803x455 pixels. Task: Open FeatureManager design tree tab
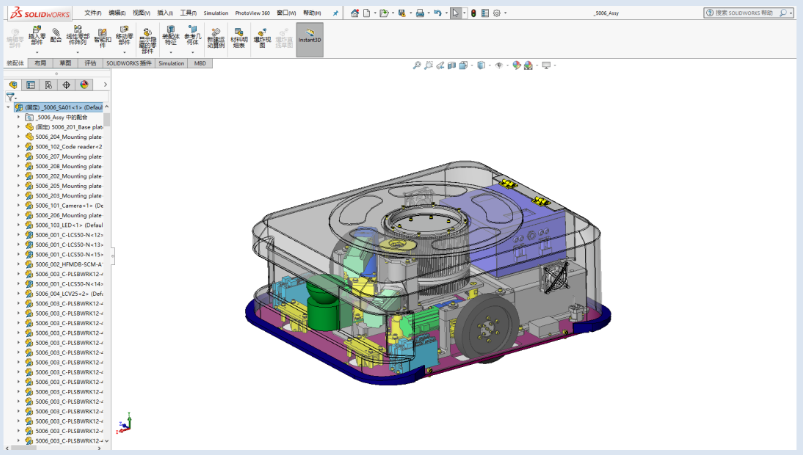[13, 85]
